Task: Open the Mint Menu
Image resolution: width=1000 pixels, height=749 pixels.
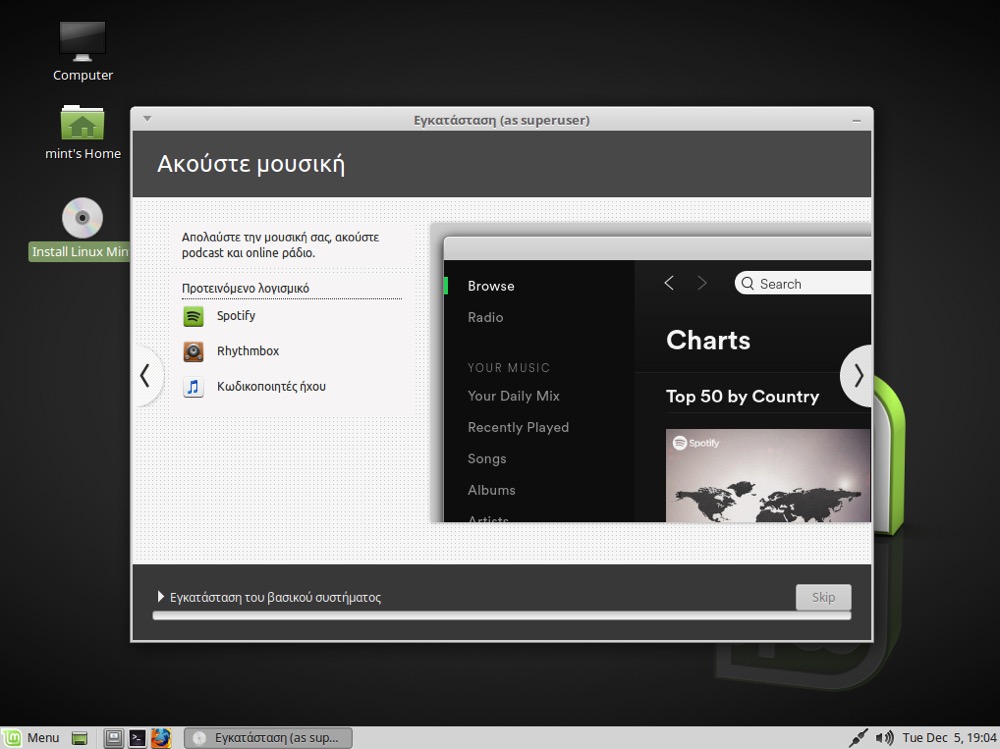Action: point(31,738)
